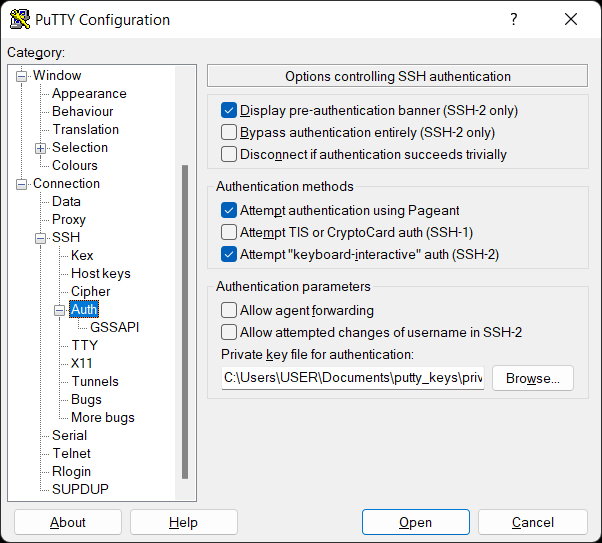Click the PuTTY icon in title bar

tap(19, 20)
